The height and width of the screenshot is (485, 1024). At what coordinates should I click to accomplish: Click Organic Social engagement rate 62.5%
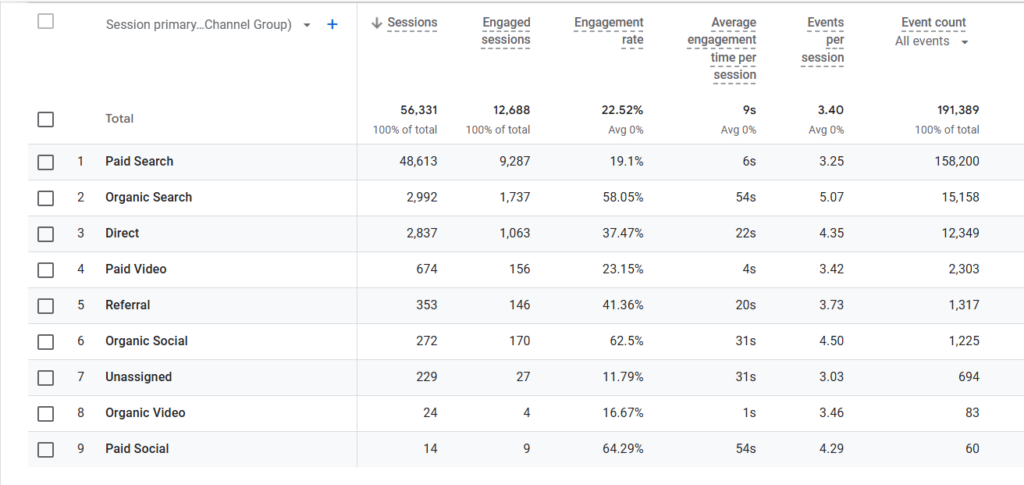coord(626,341)
